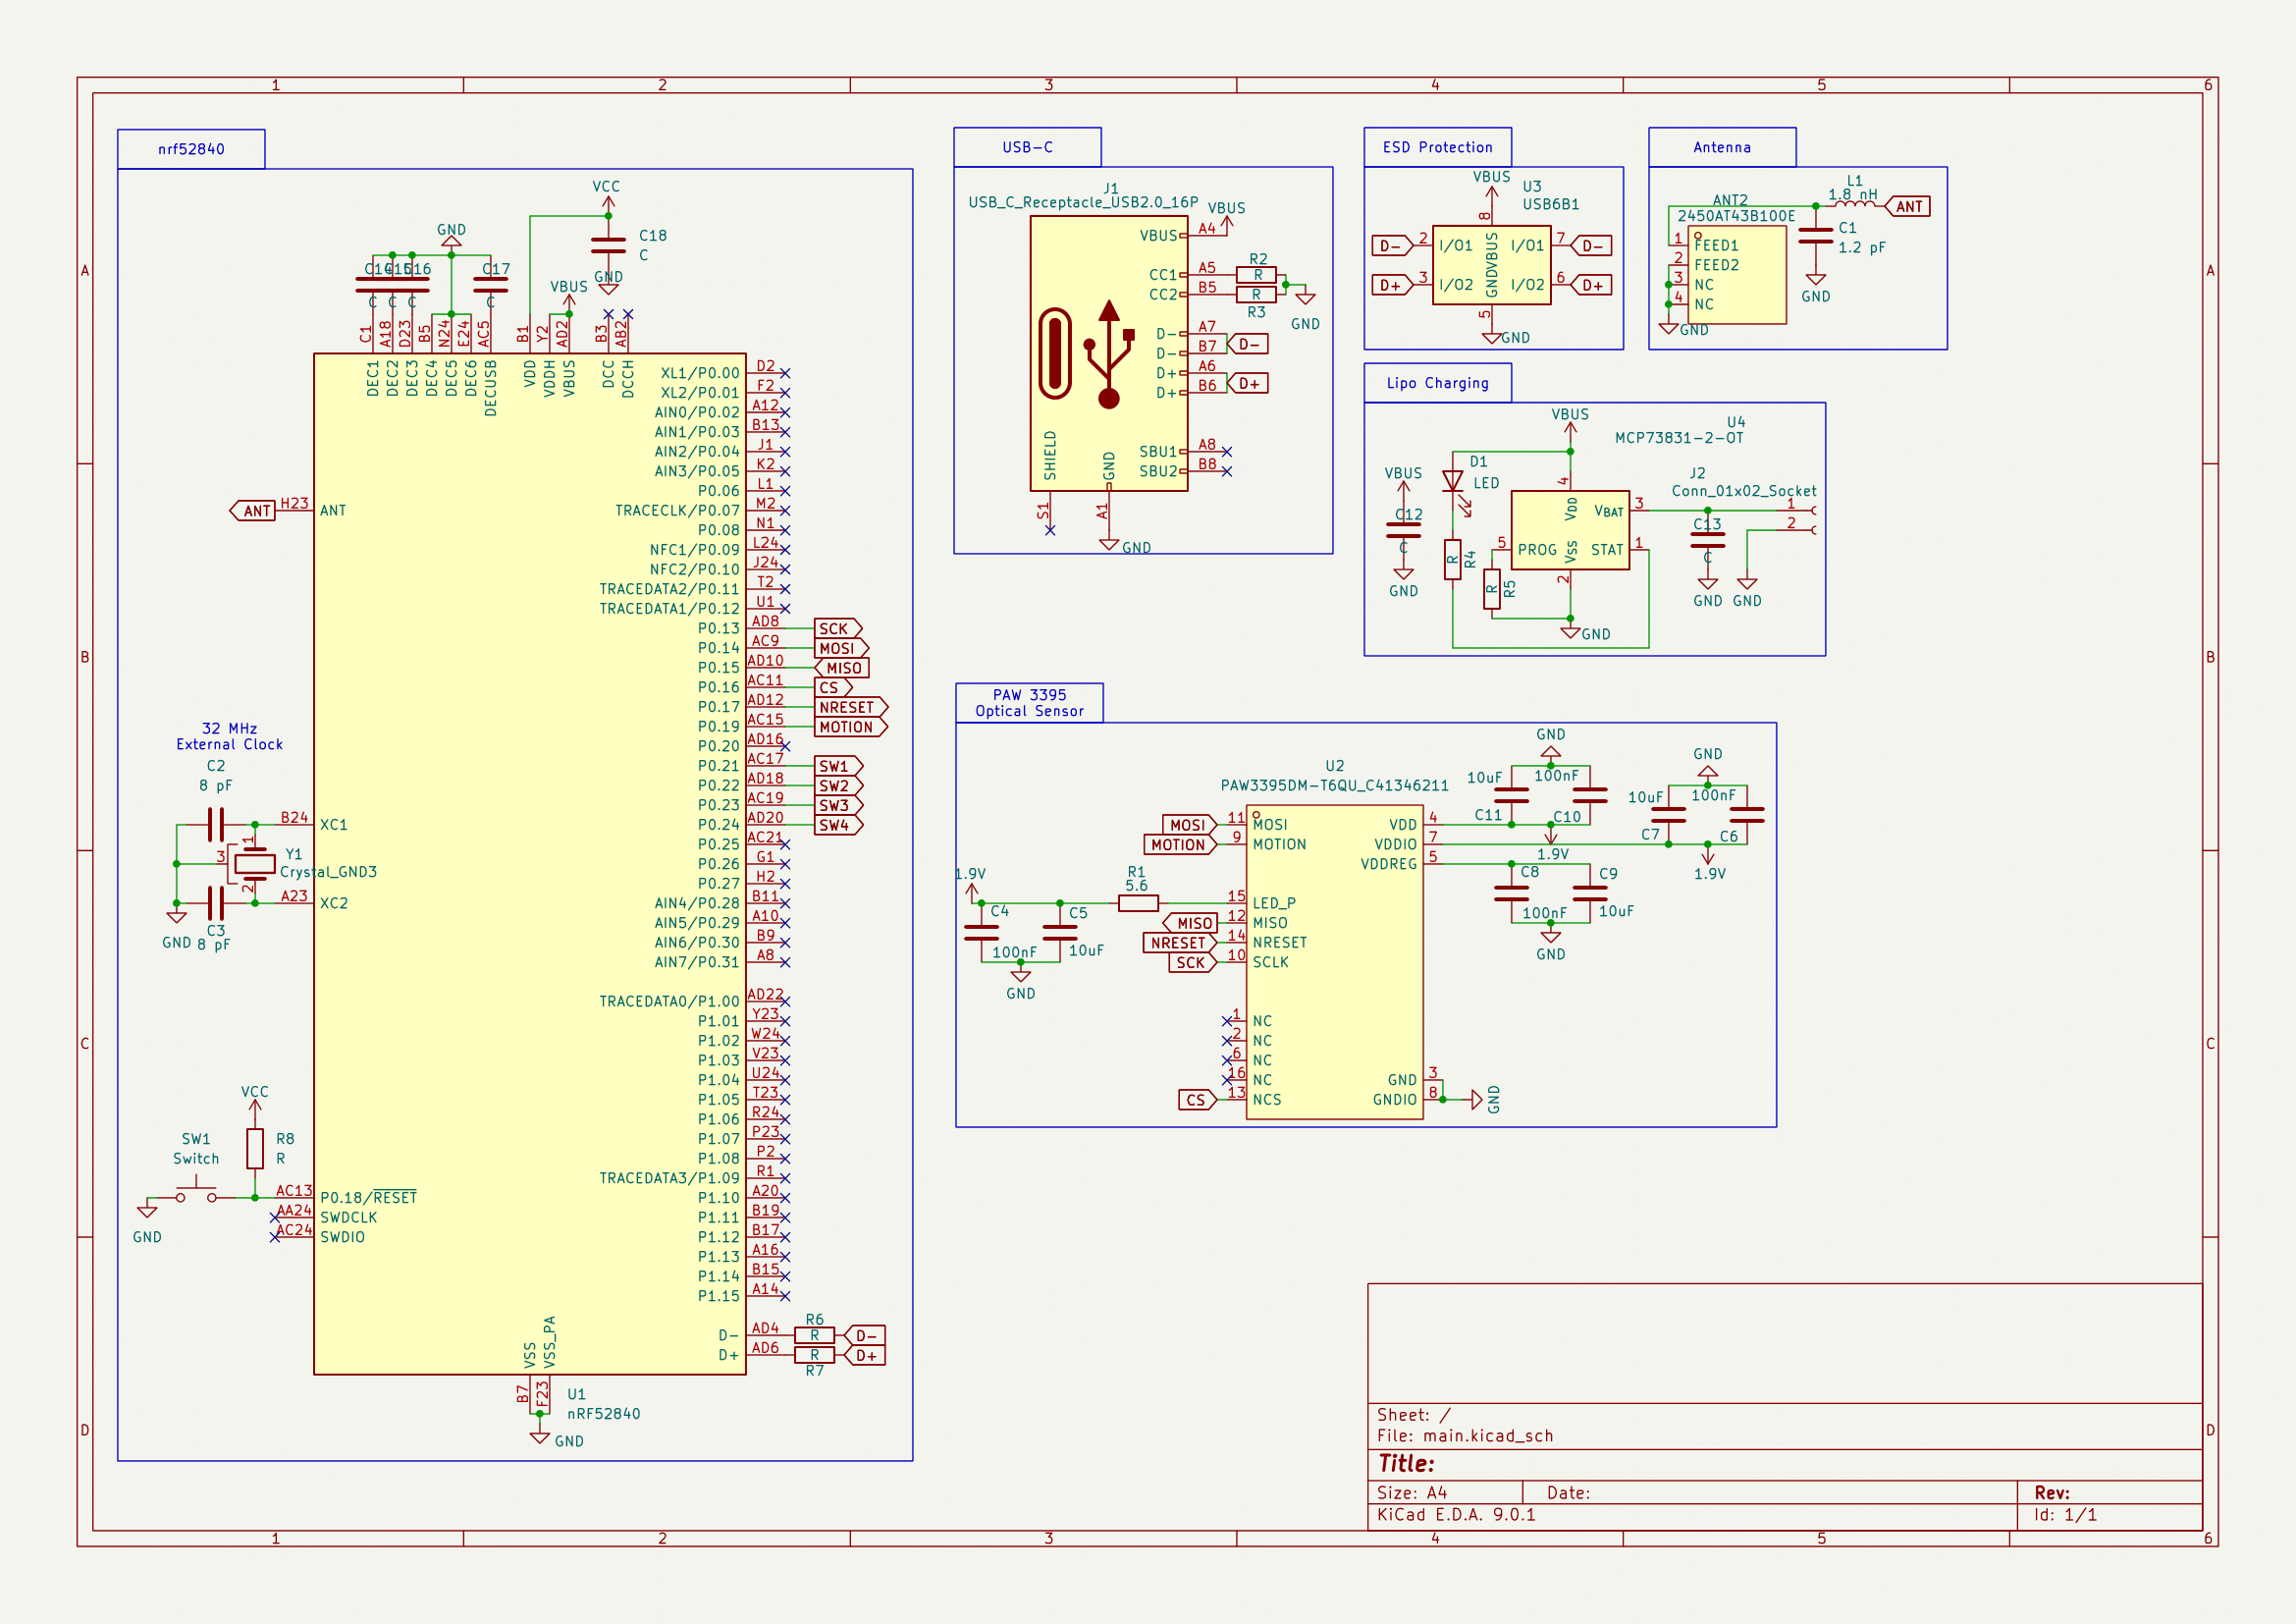Click the MOSI label next to P0.14
Viewport: 2296px width, 1624px height.
click(841, 648)
